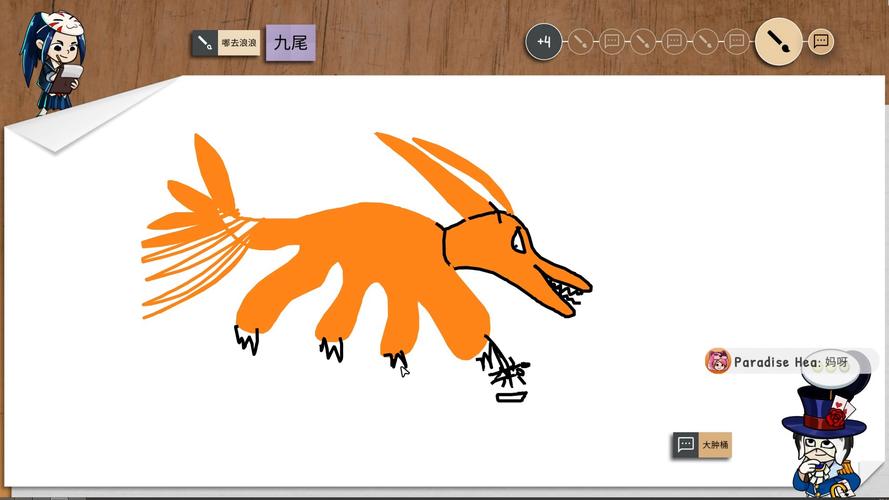Click the three-dot speech bubble

[830, 367]
